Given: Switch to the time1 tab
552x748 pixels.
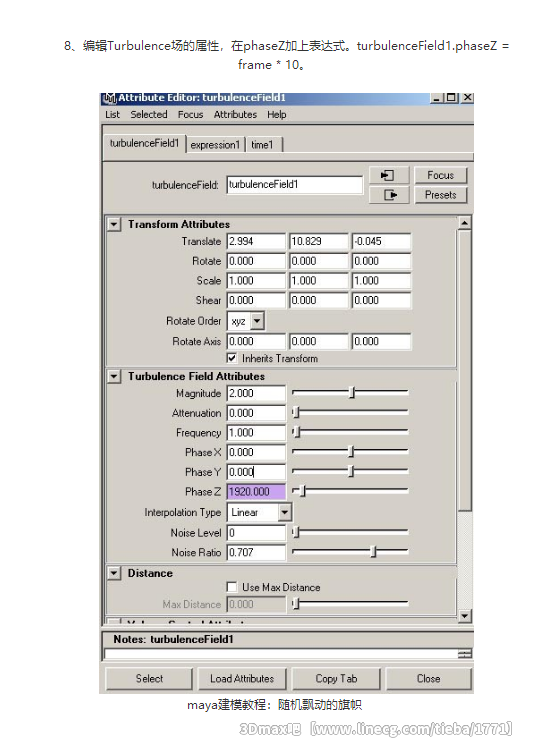Looking at the screenshot, I should pyautogui.click(x=263, y=145).
